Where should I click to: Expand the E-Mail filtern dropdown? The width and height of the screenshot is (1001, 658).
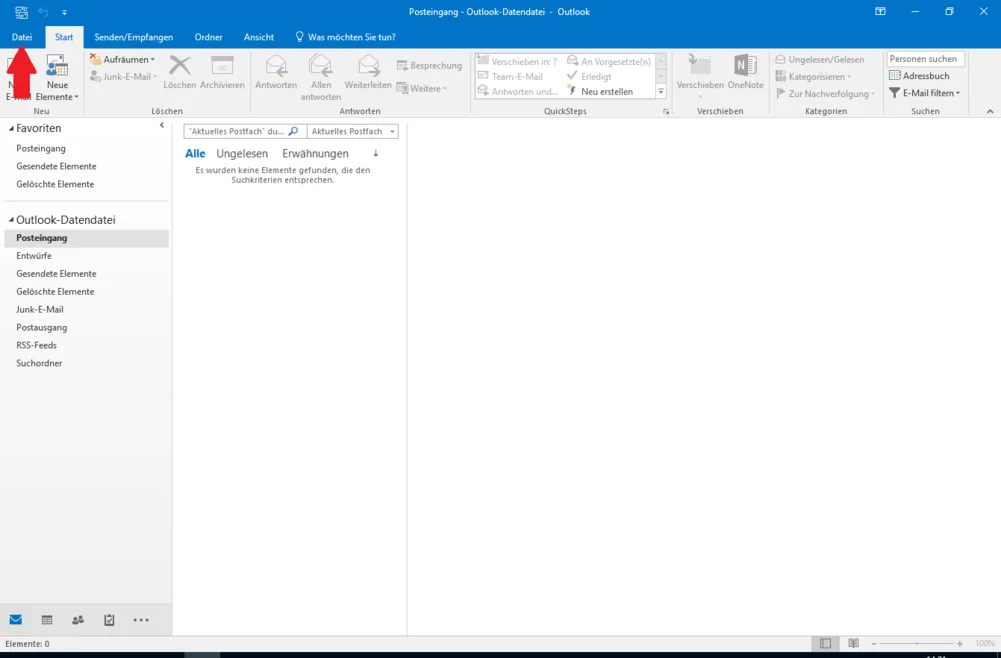click(925, 93)
